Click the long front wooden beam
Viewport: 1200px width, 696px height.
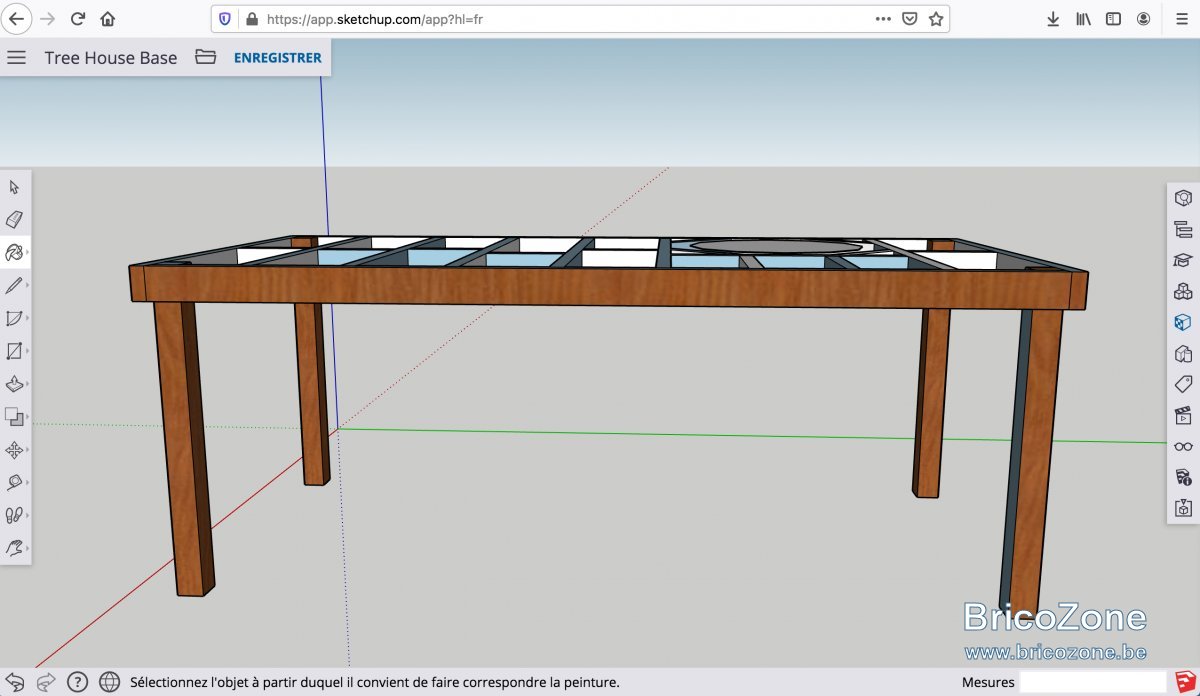coord(609,288)
